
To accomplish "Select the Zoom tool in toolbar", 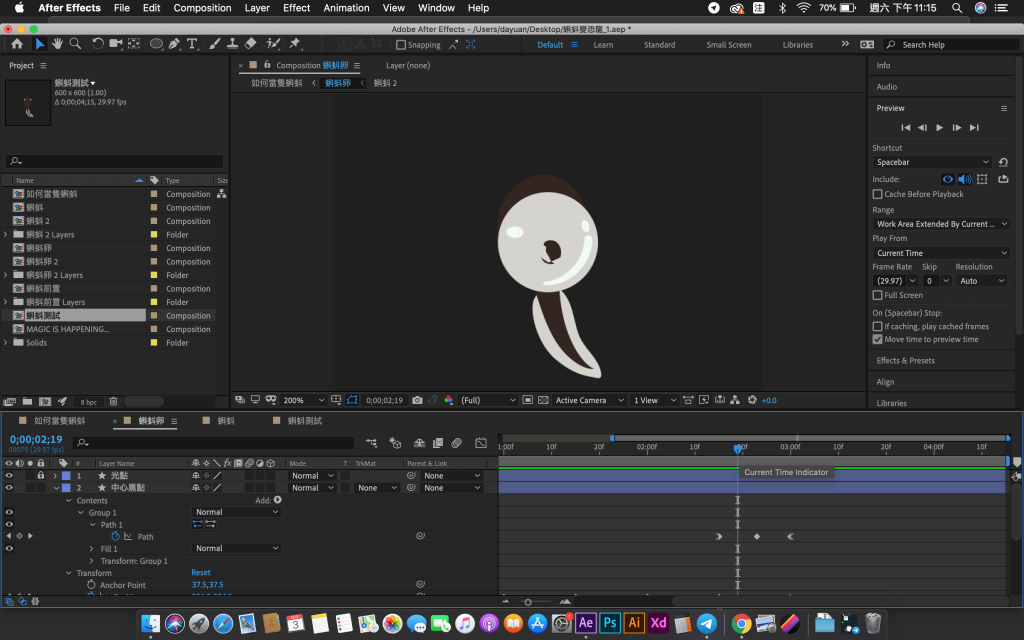I will point(75,44).
